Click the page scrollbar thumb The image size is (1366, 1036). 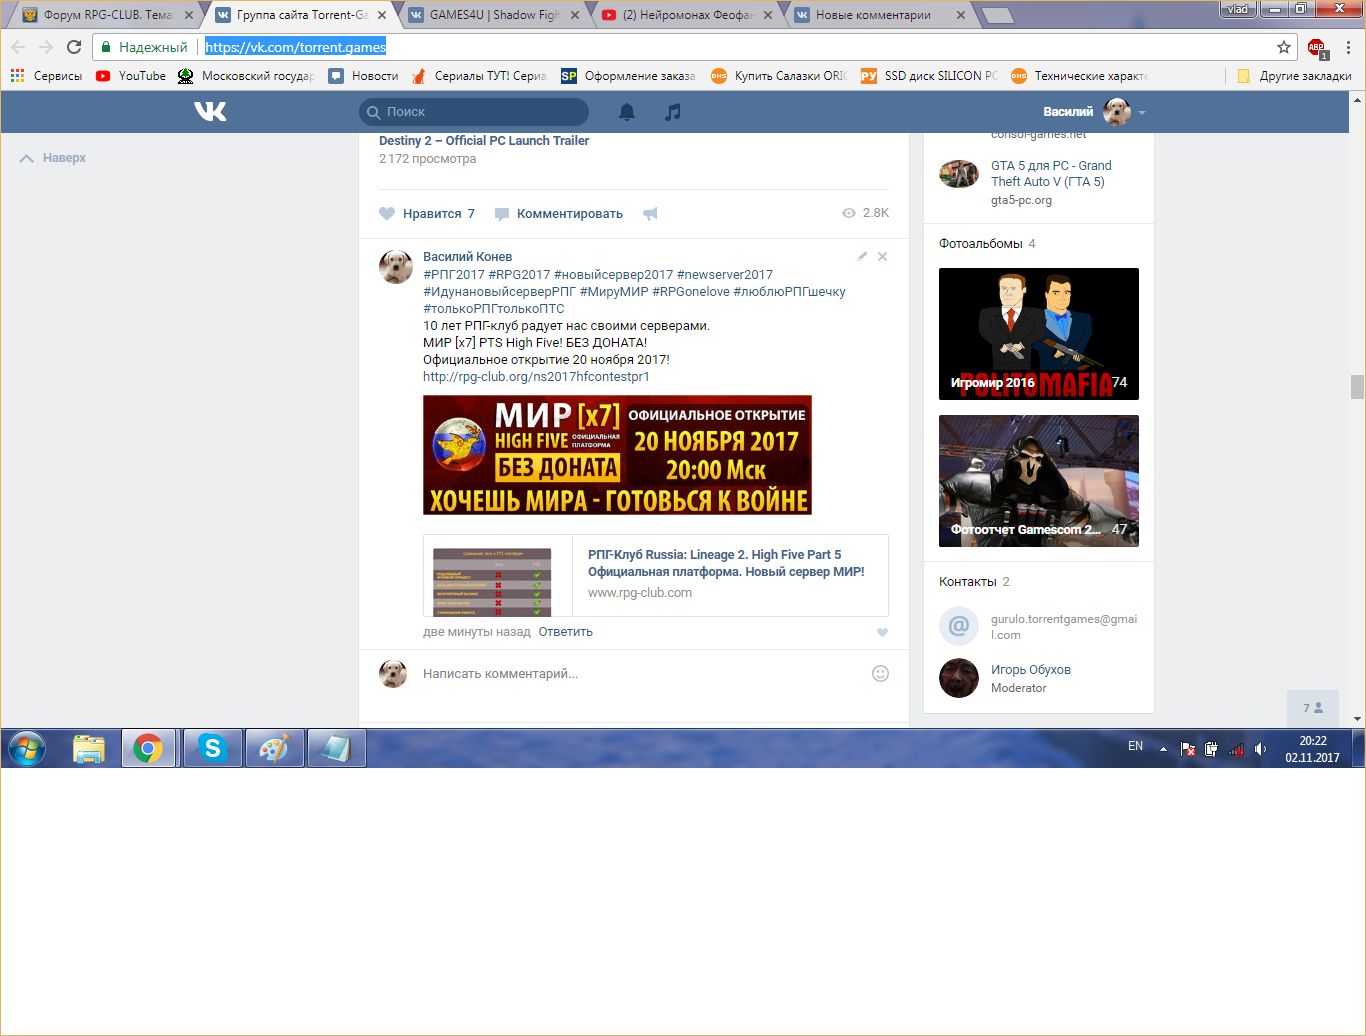1357,386
